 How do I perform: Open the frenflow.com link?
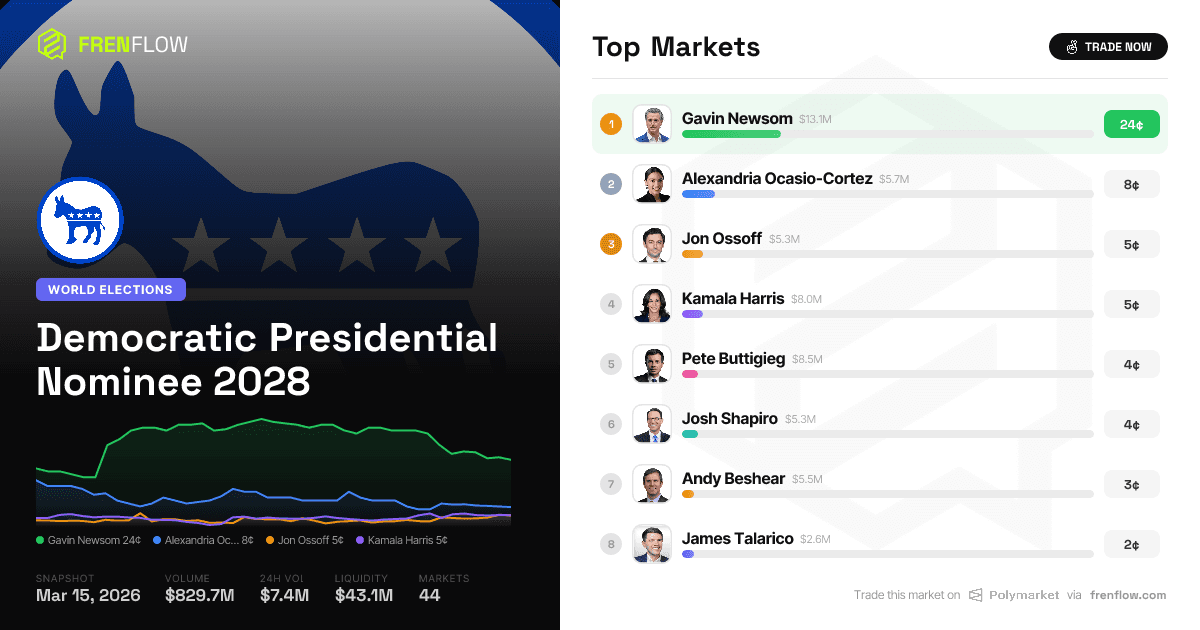pos(1129,595)
